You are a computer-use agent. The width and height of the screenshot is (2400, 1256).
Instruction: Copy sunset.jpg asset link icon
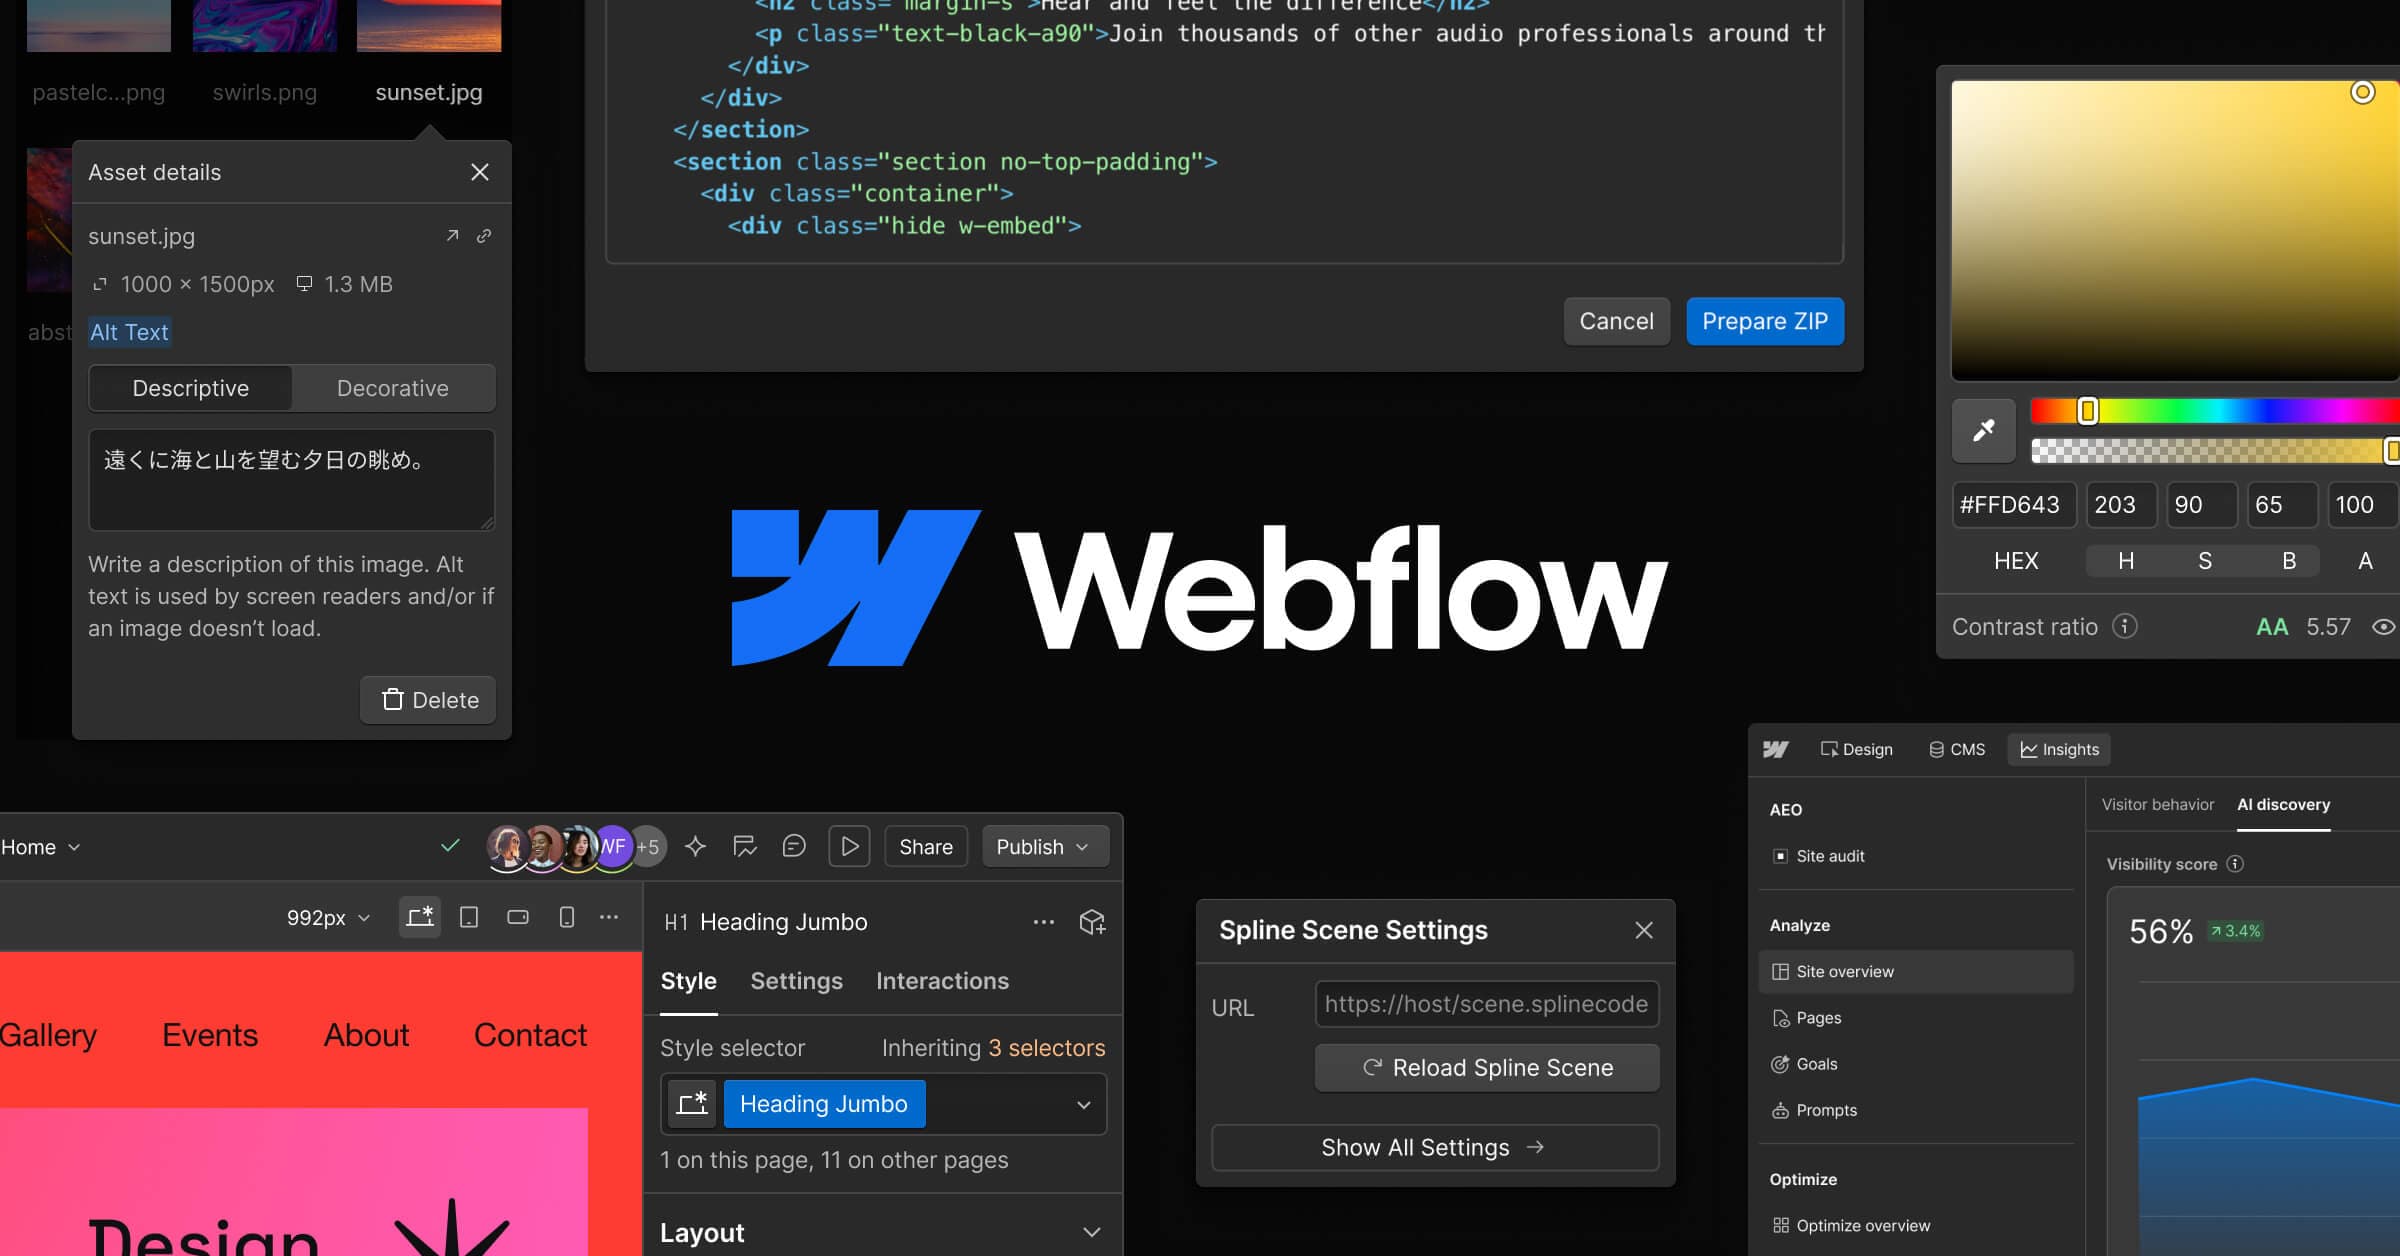pos(484,236)
